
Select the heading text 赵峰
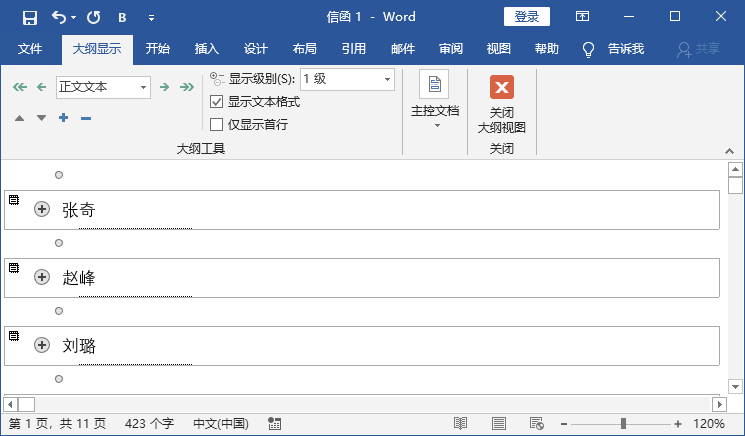[79, 278]
